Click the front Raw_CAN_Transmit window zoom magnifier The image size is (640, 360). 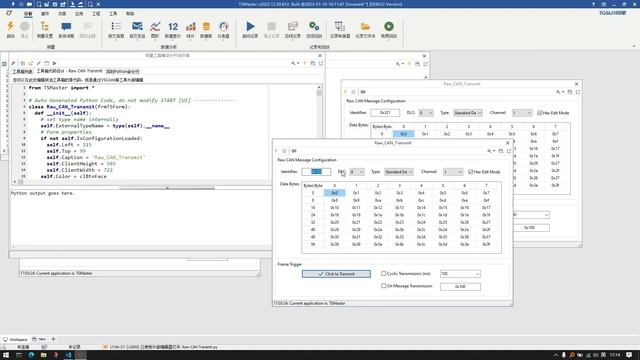pos(489,151)
